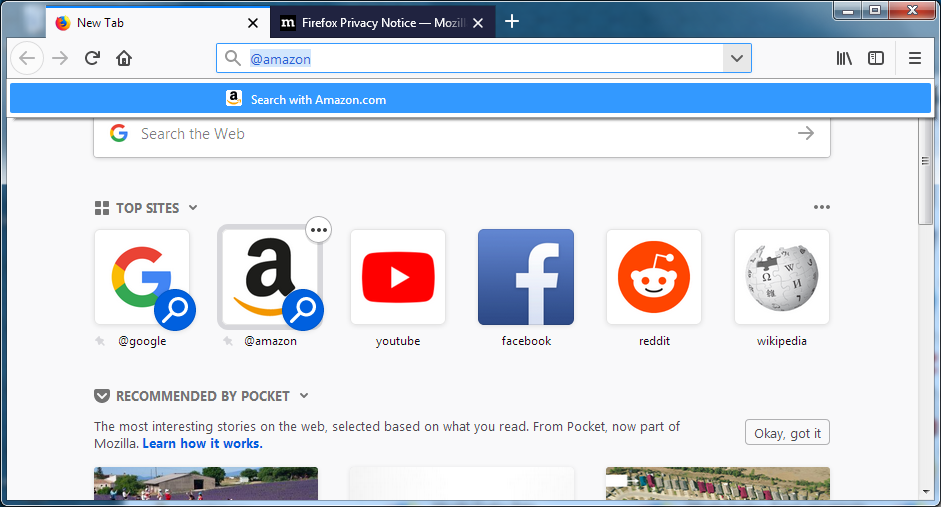Open the Learn how it works link
The image size is (941, 507).
pyautogui.click(x=202, y=443)
